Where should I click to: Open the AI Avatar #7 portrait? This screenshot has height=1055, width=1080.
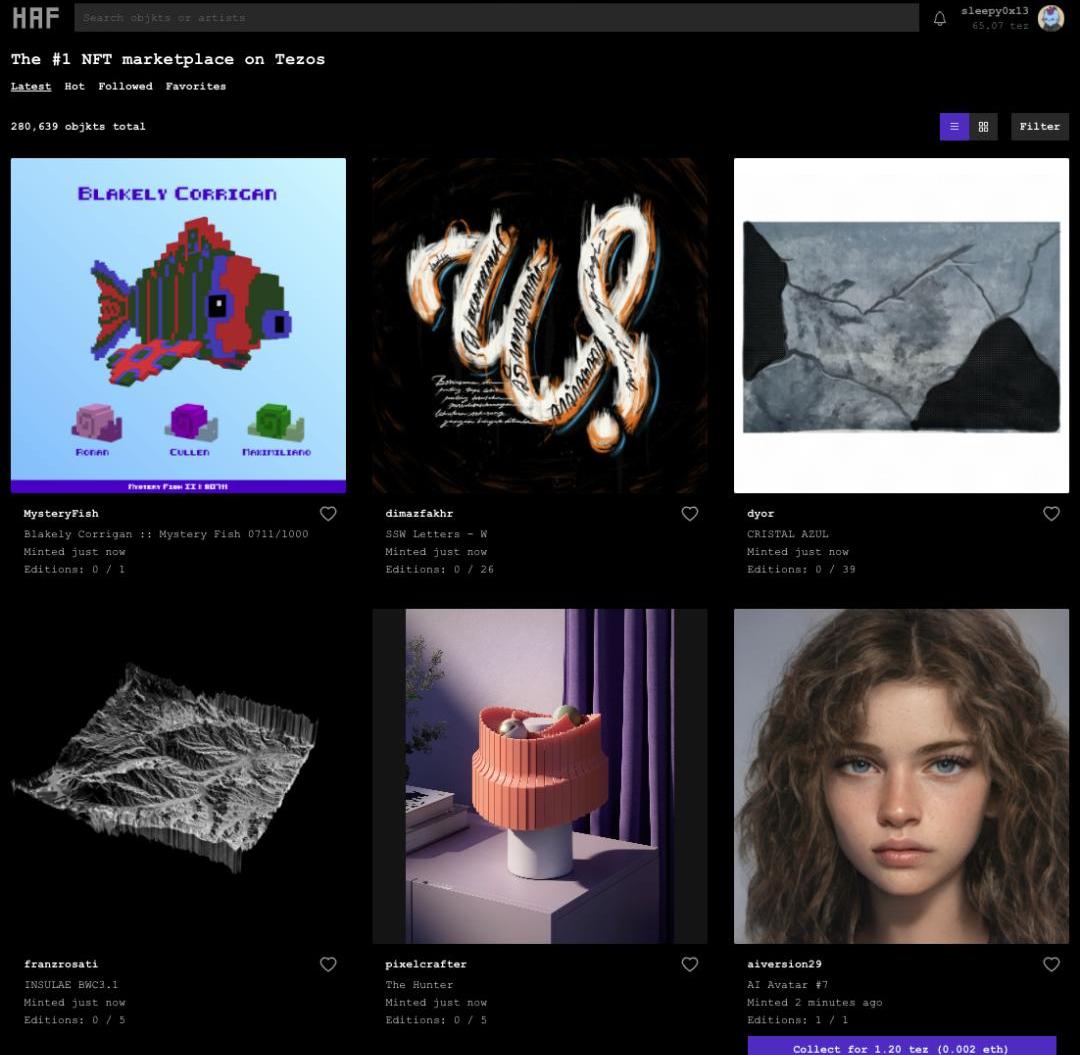click(902, 776)
